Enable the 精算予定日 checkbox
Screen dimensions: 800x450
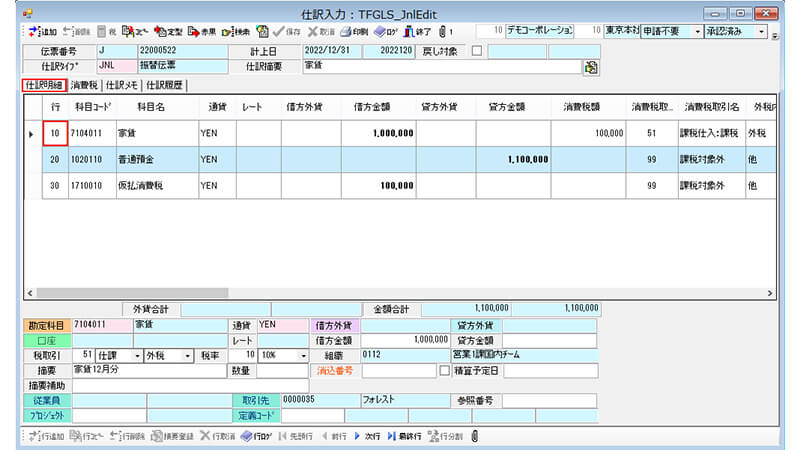446,369
